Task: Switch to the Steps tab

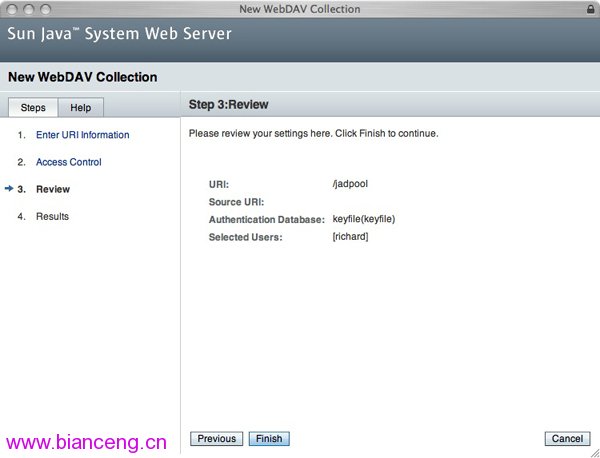Action: click(33, 108)
